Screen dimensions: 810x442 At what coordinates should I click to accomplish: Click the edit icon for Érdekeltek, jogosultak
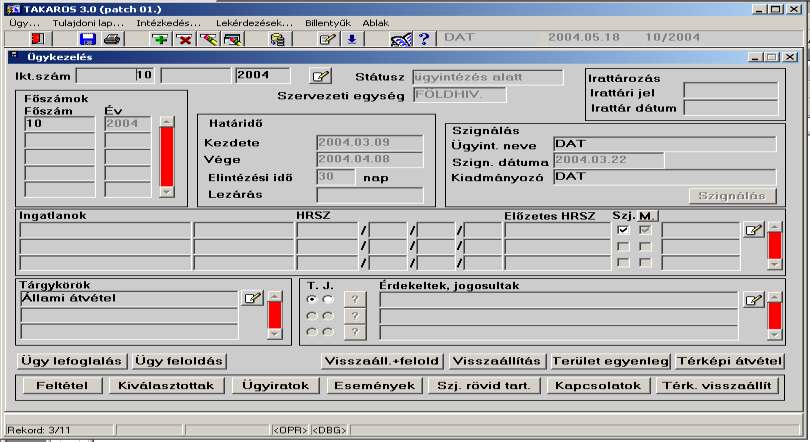[754, 299]
